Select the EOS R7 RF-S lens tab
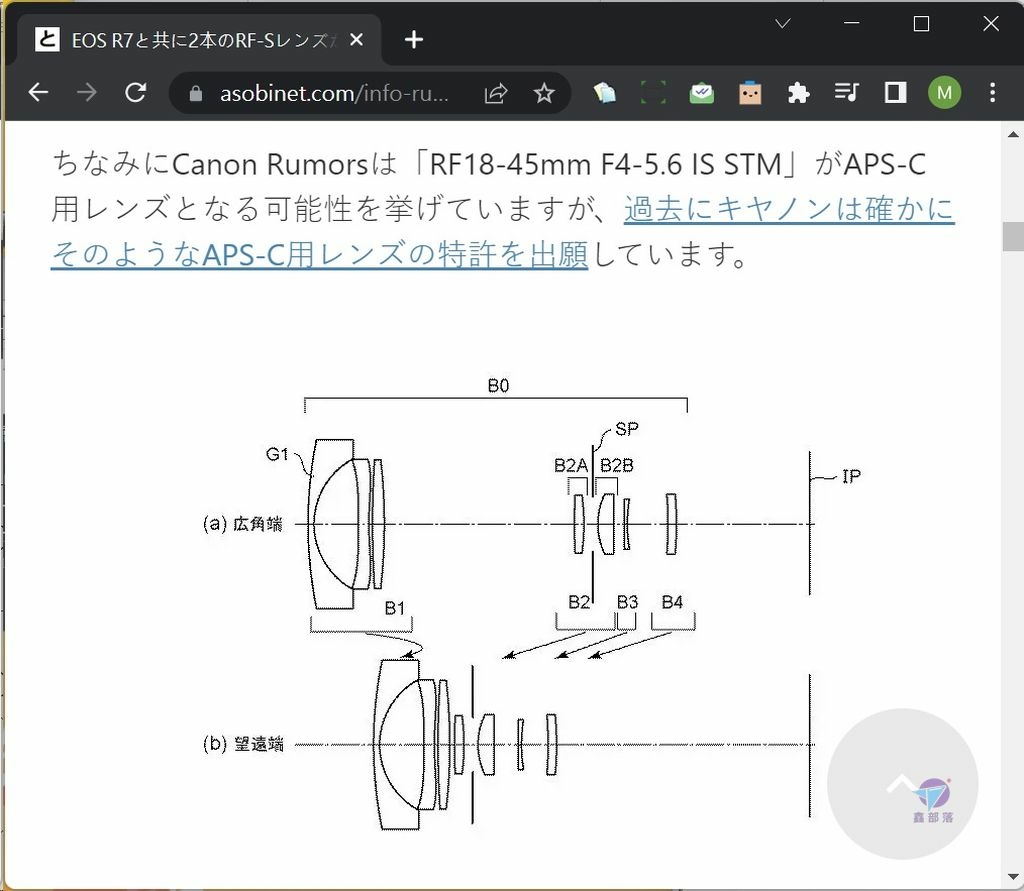Screen dimensions: 1024x891 coord(199,40)
